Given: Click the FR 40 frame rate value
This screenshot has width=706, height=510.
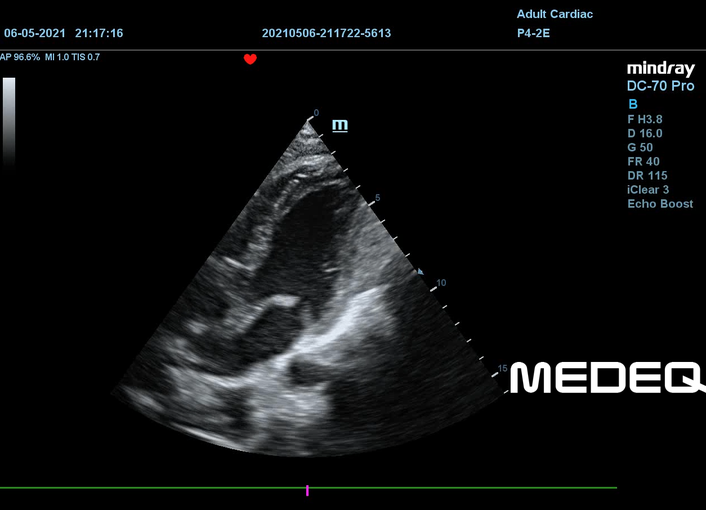Looking at the screenshot, I should pyautogui.click(x=643, y=161).
